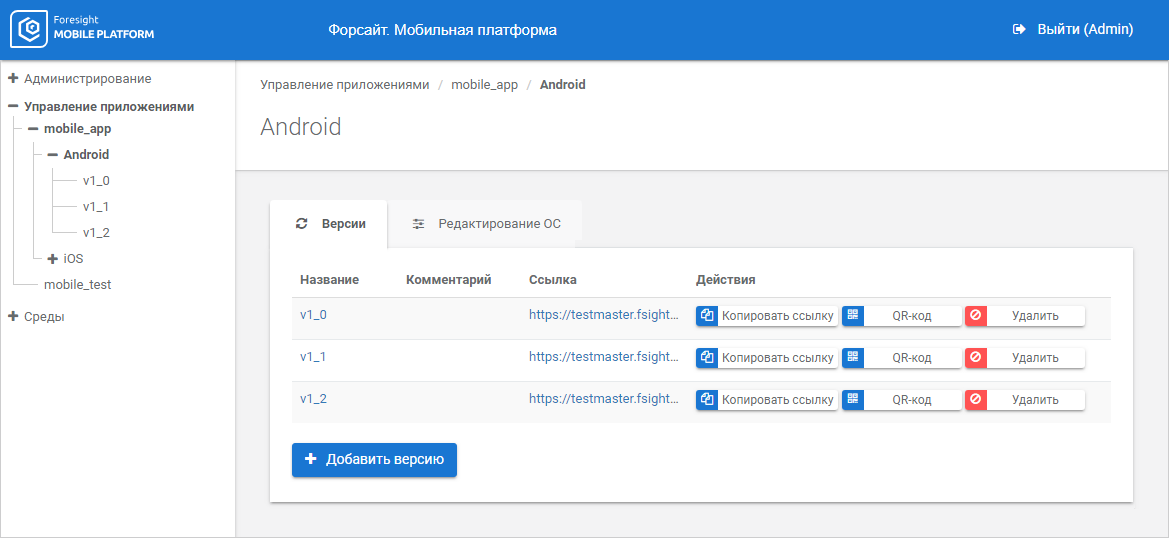Click the logout icon beside Выйти (Admin)

tap(1019, 30)
